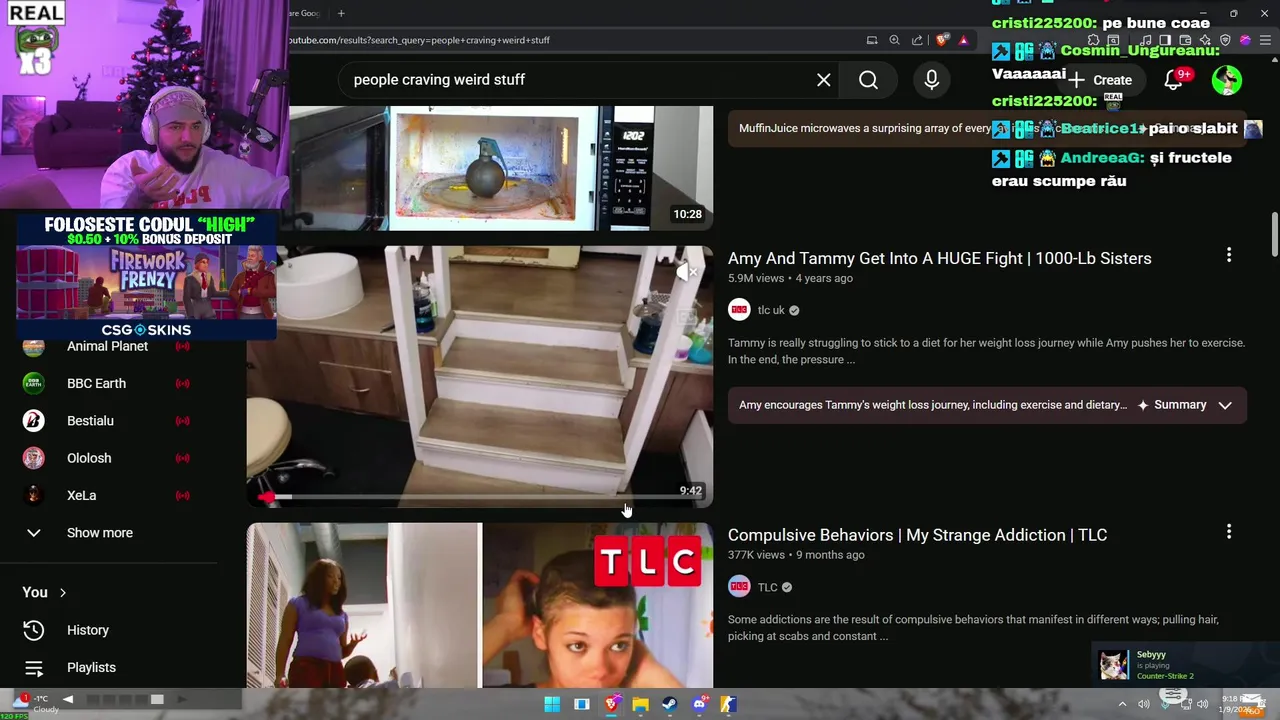Open Steam from the taskbar
1280x720 pixels.
pyautogui.click(x=669, y=704)
